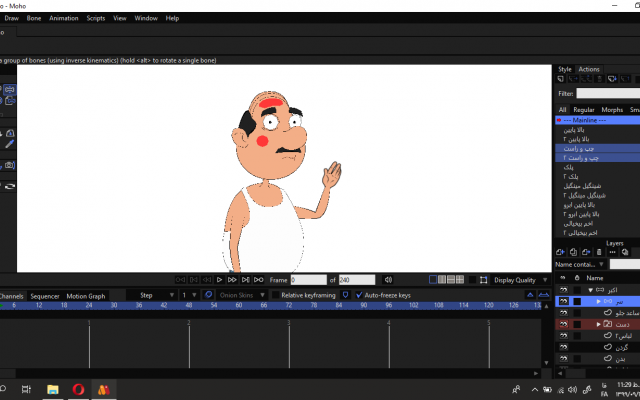Click the shield icon next to Relative keyframing
The width and height of the screenshot is (640, 400).
pos(345,295)
